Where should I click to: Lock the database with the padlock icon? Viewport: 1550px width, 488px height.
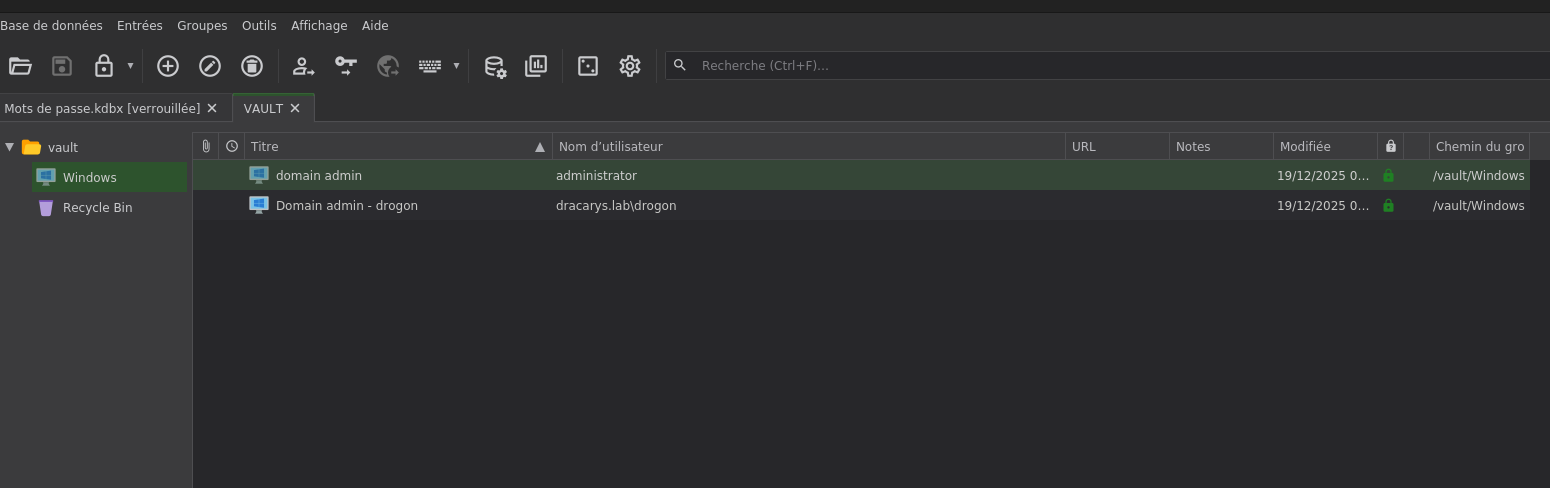pos(103,66)
